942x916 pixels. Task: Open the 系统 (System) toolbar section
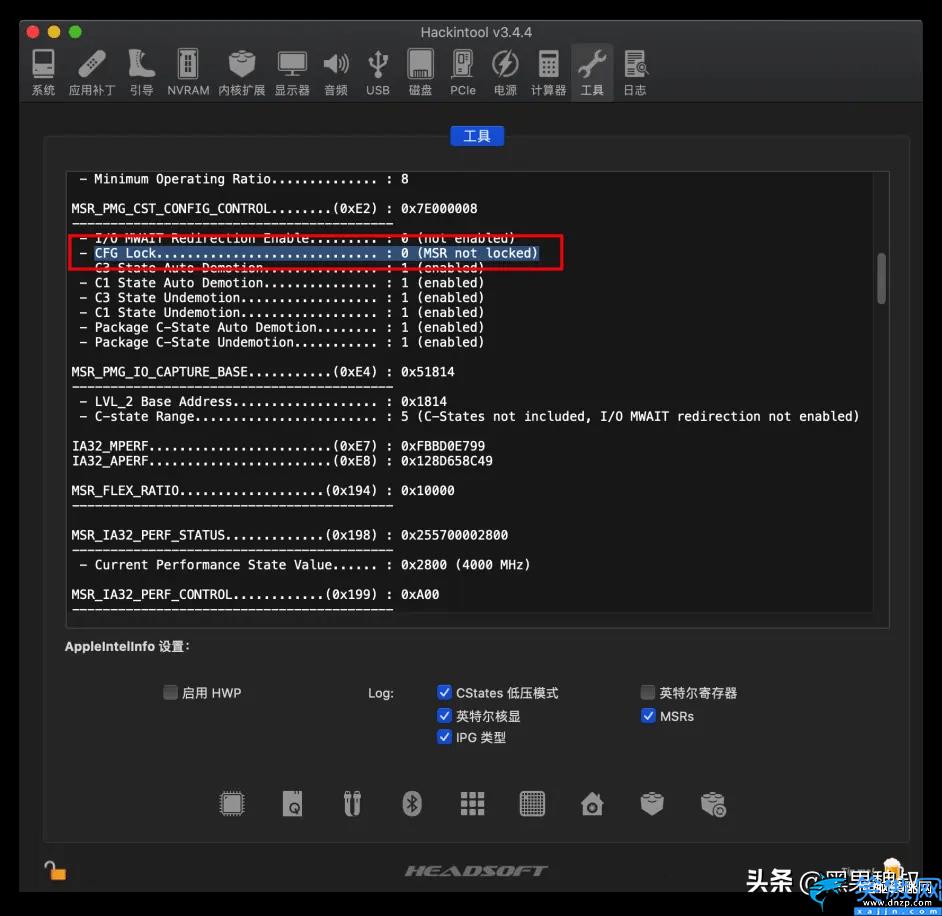(x=43, y=72)
